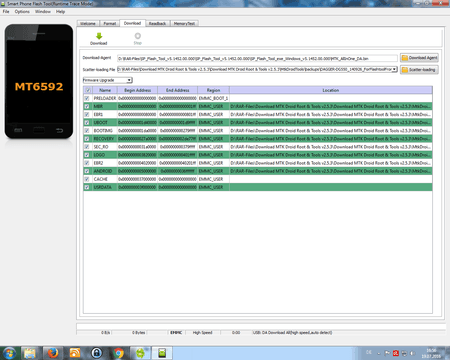Open the Options menu
The height and width of the screenshot is (360, 450).
[x=22, y=12]
